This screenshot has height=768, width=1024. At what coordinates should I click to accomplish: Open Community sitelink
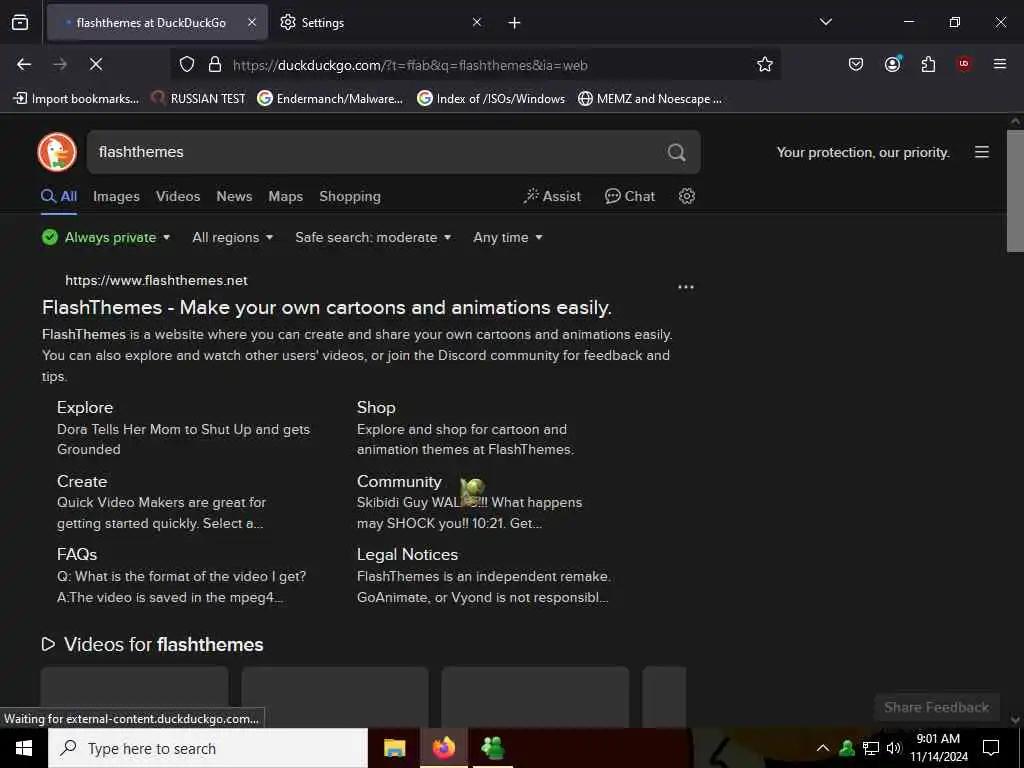tap(399, 481)
